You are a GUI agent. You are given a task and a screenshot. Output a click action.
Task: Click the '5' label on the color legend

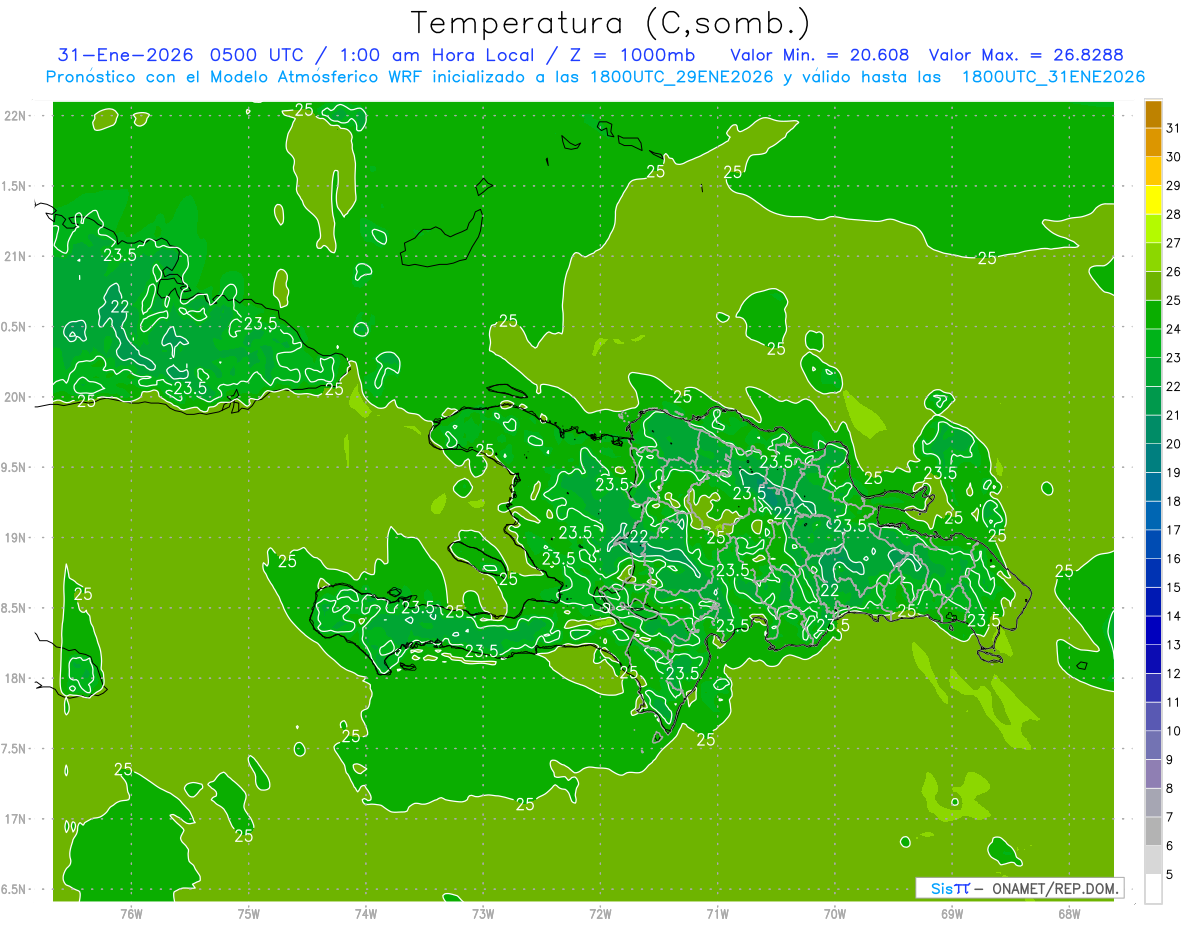pyautogui.click(x=1170, y=875)
